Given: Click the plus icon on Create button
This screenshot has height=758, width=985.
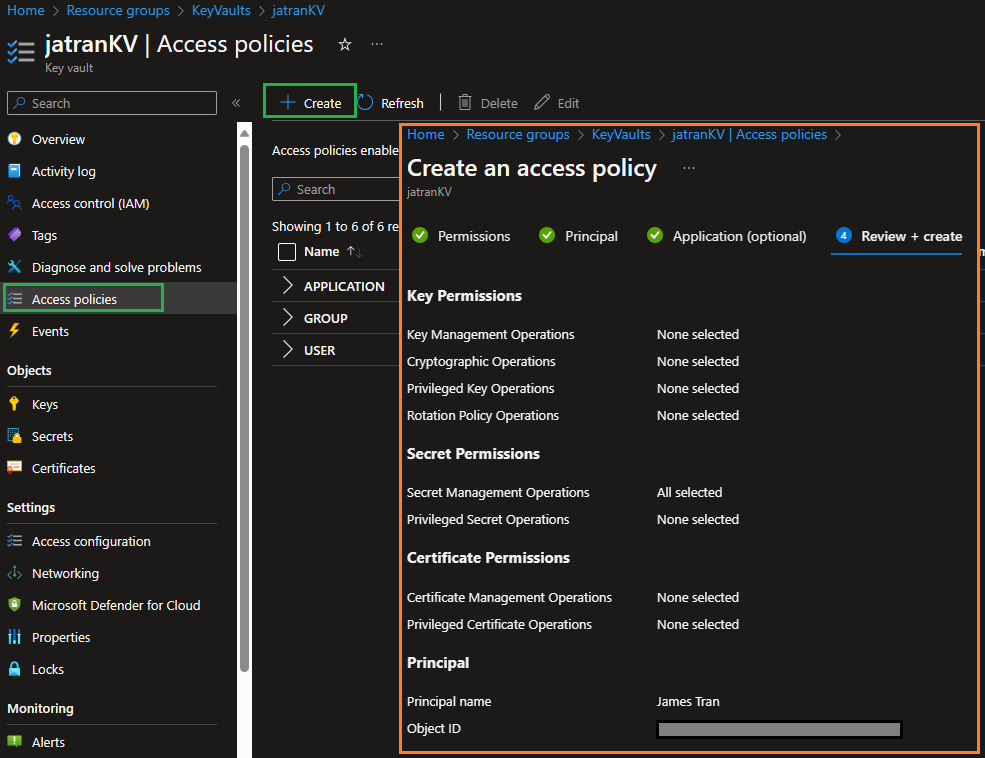Looking at the screenshot, I should [288, 102].
